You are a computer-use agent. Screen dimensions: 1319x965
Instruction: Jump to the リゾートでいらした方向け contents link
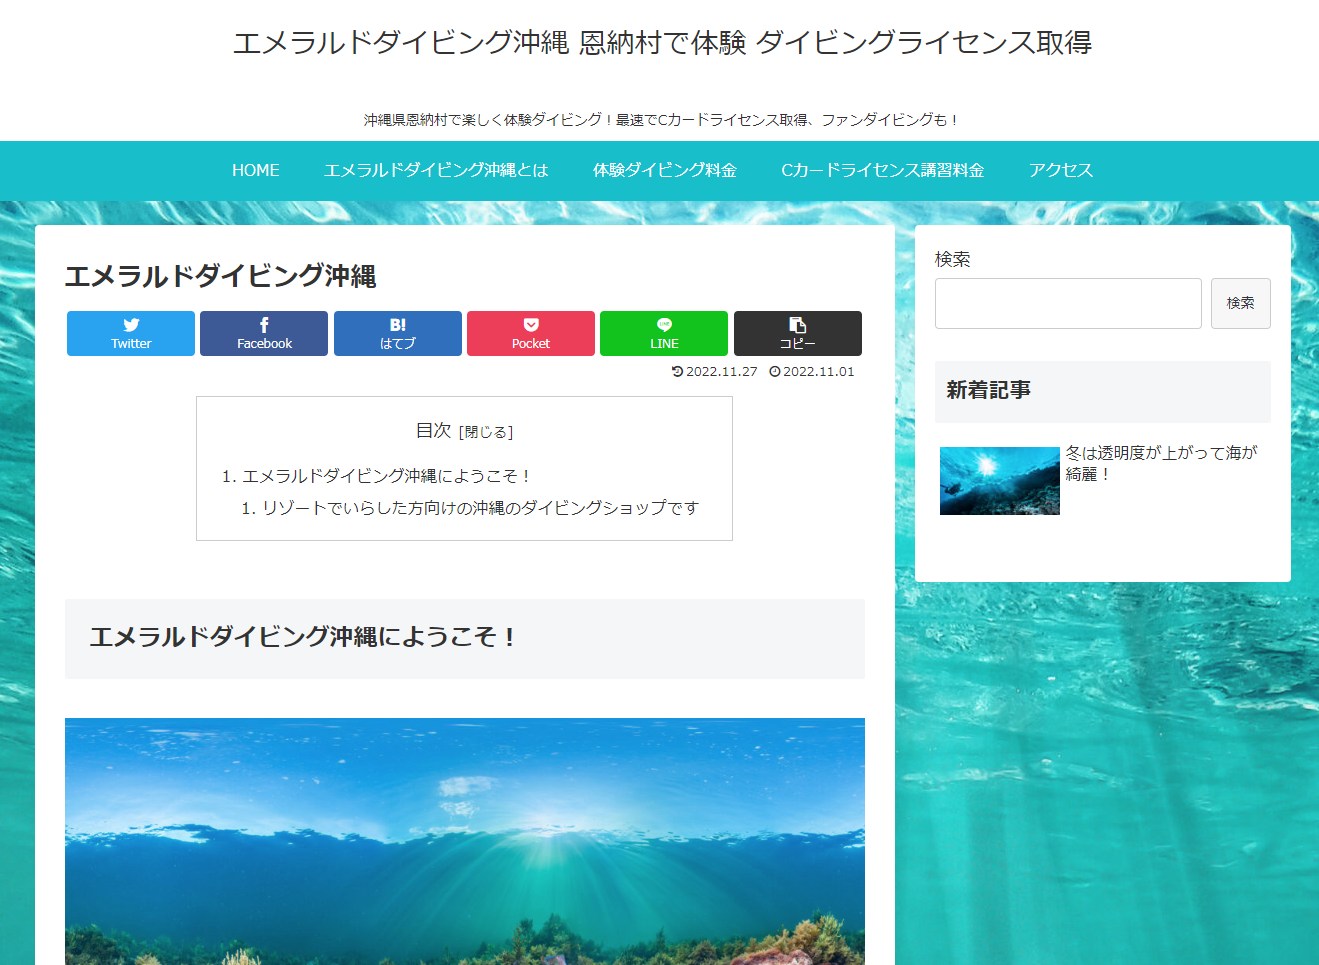pyautogui.click(x=480, y=508)
